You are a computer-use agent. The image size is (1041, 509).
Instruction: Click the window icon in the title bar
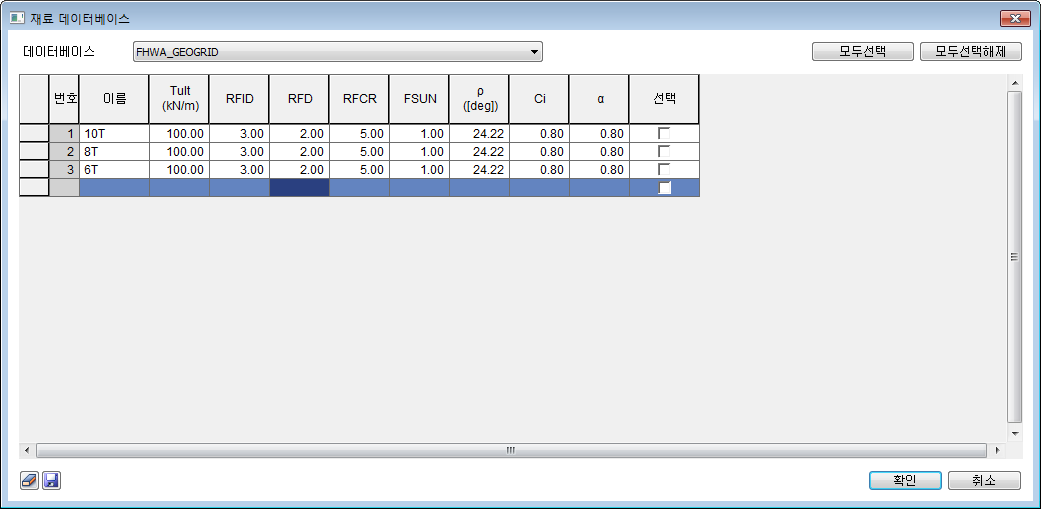tap(16, 18)
